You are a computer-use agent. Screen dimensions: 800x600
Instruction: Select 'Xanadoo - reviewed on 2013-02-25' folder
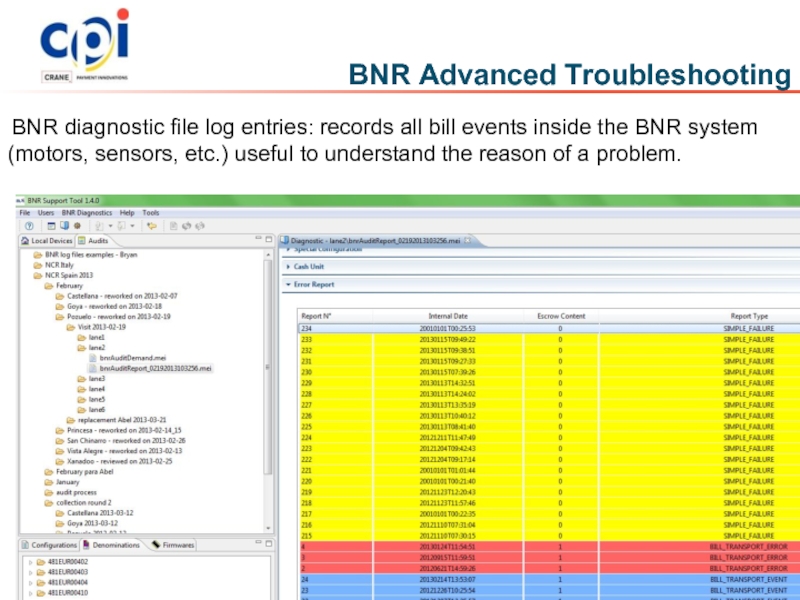tap(114, 461)
